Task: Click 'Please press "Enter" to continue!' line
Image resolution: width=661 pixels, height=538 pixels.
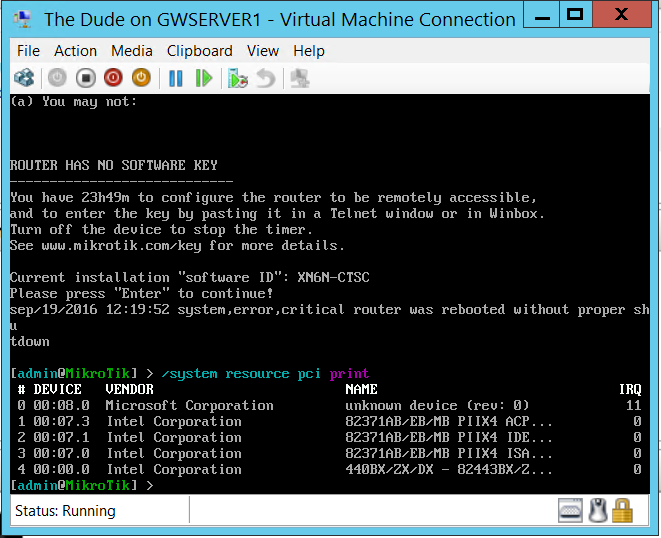Action: coord(142,293)
